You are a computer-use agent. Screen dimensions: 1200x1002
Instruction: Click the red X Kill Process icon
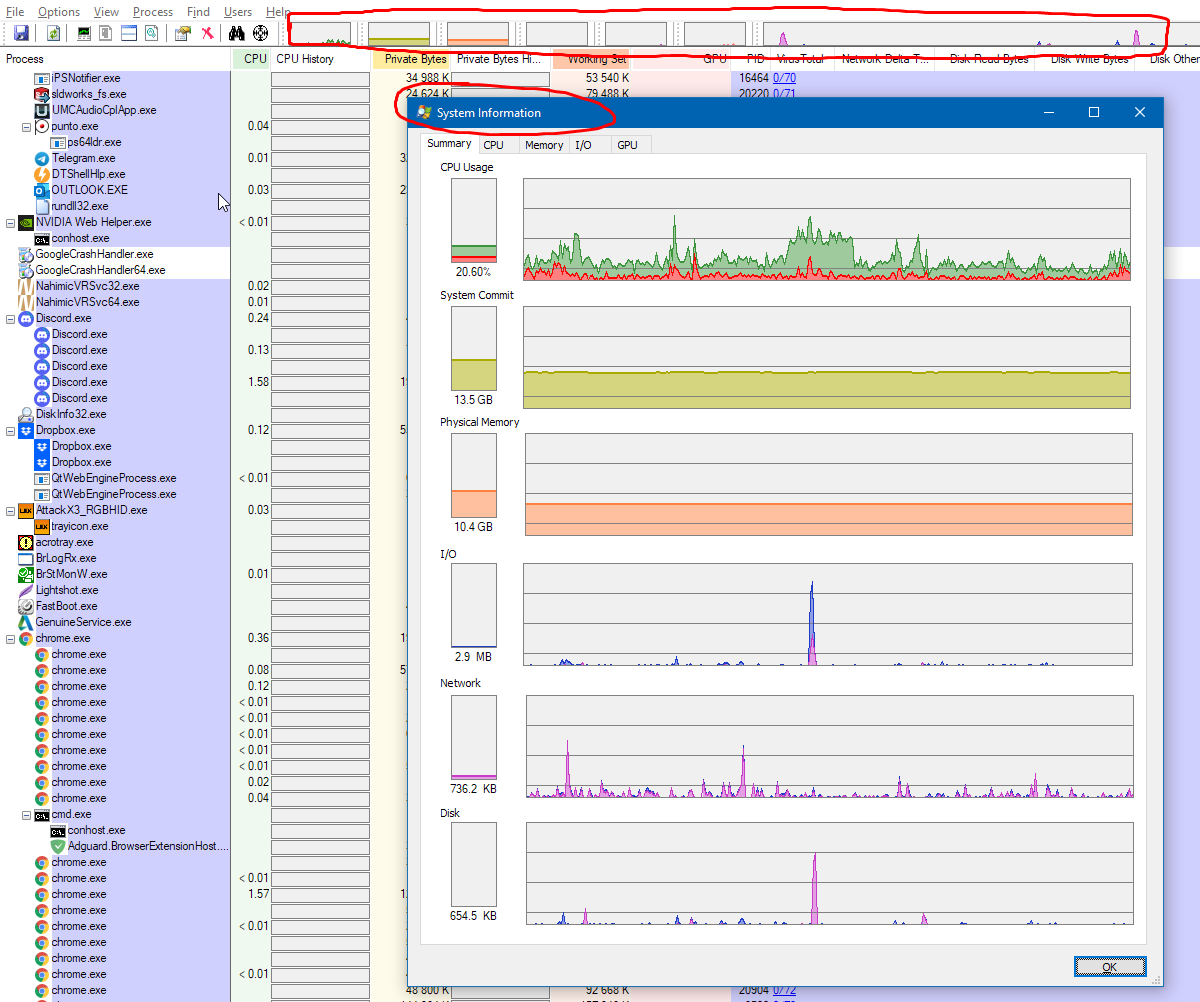tap(207, 33)
